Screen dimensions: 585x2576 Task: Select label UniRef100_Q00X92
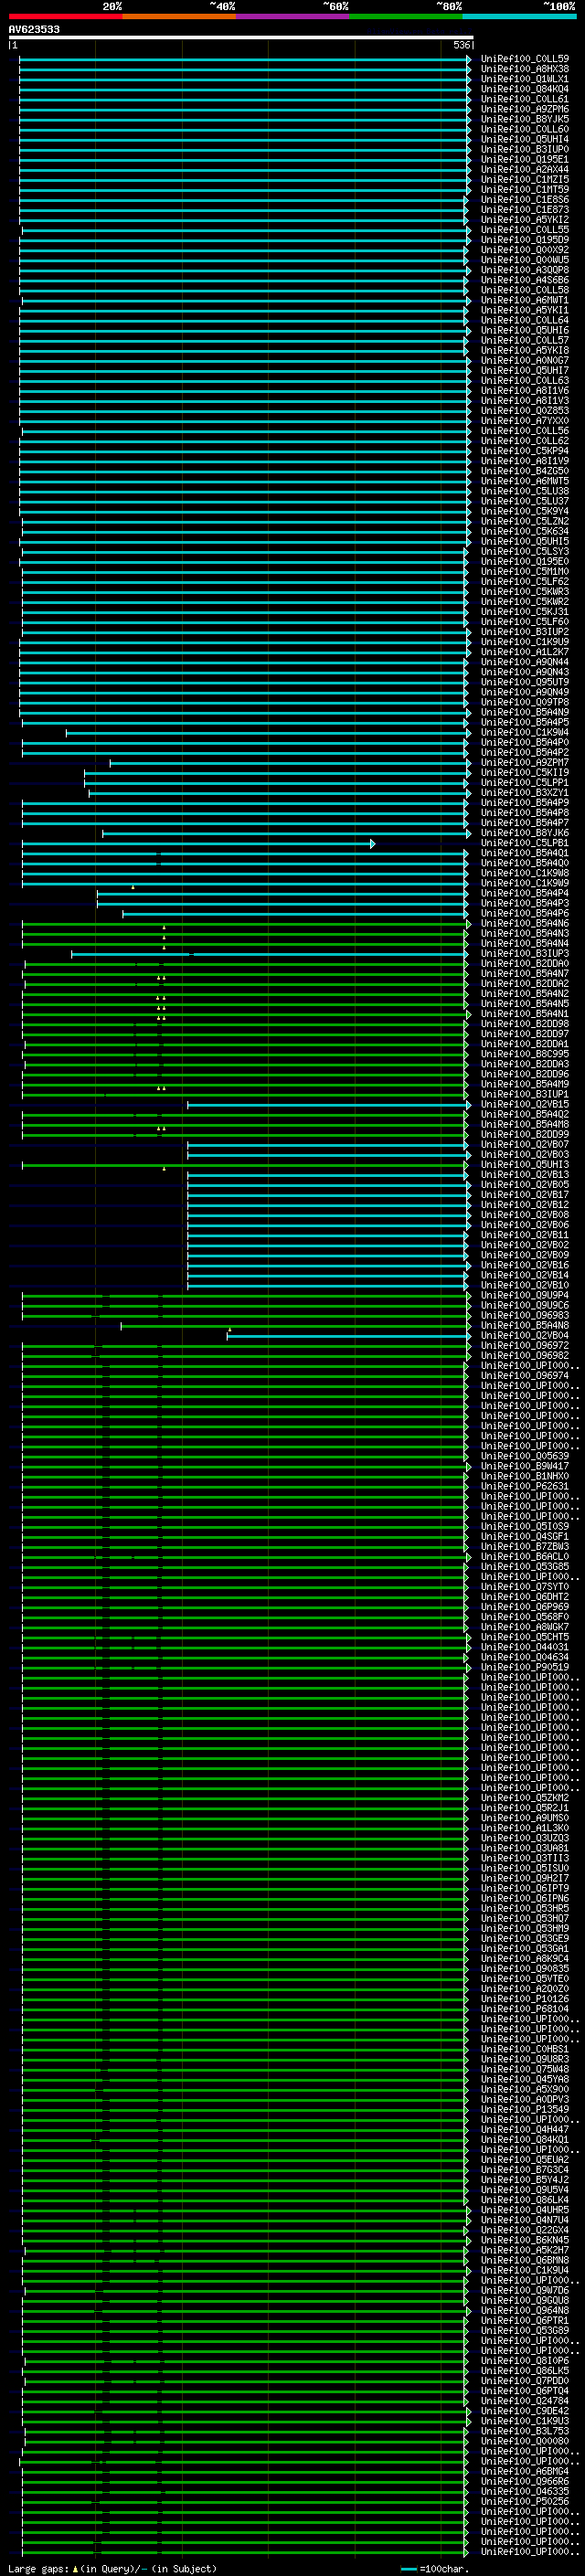pyautogui.click(x=524, y=250)
